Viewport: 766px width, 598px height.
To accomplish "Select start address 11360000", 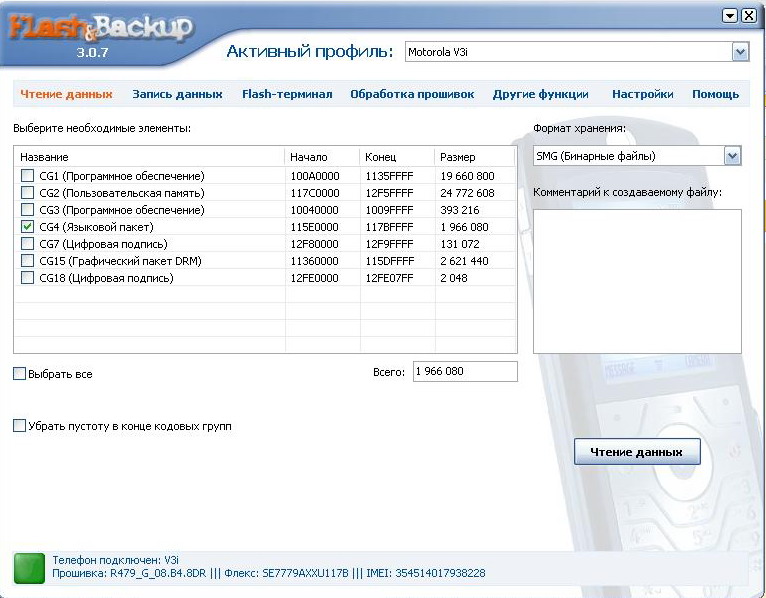I will [x=315, y=261].
